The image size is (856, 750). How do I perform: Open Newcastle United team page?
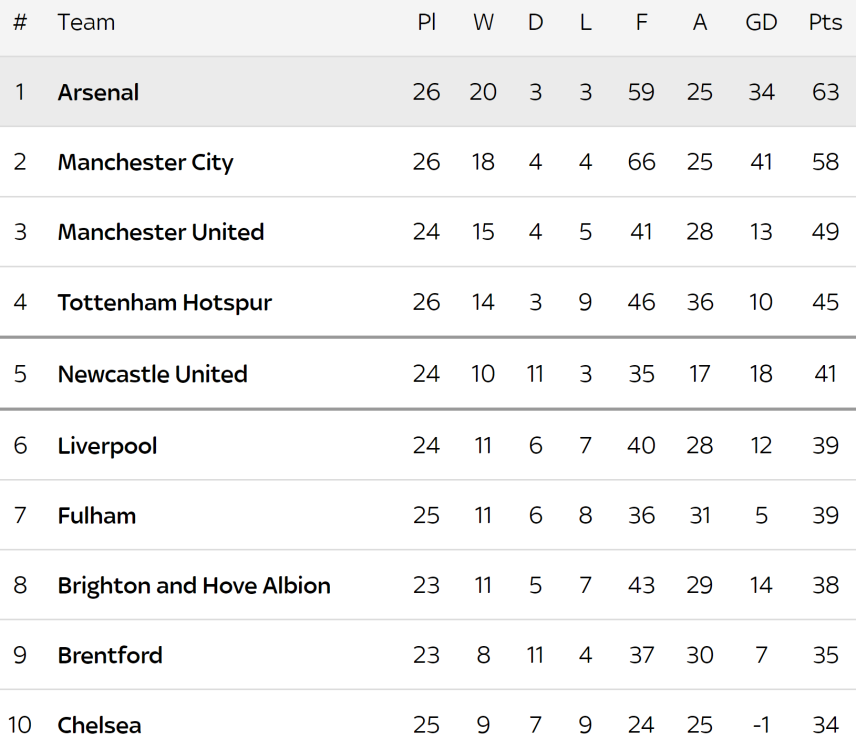(153, 374)
